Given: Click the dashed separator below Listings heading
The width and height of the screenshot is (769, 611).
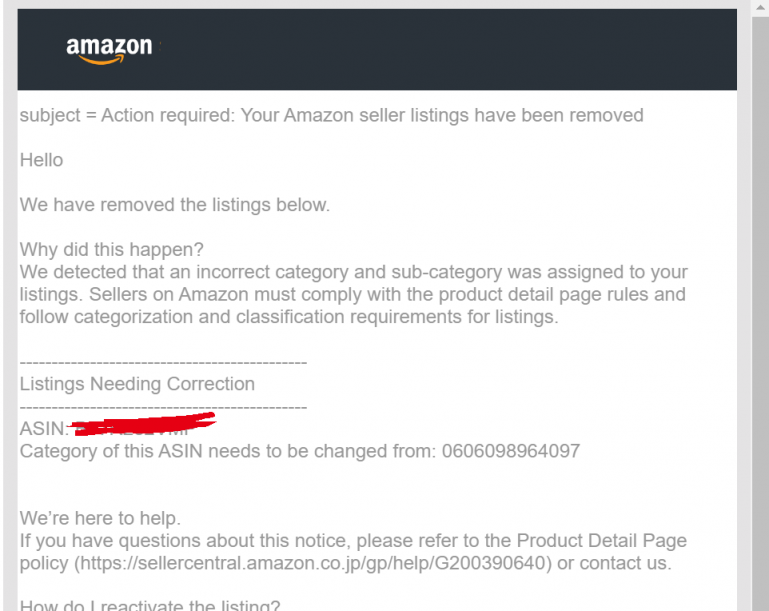Looking at the screenshot, I should point(163,407).
